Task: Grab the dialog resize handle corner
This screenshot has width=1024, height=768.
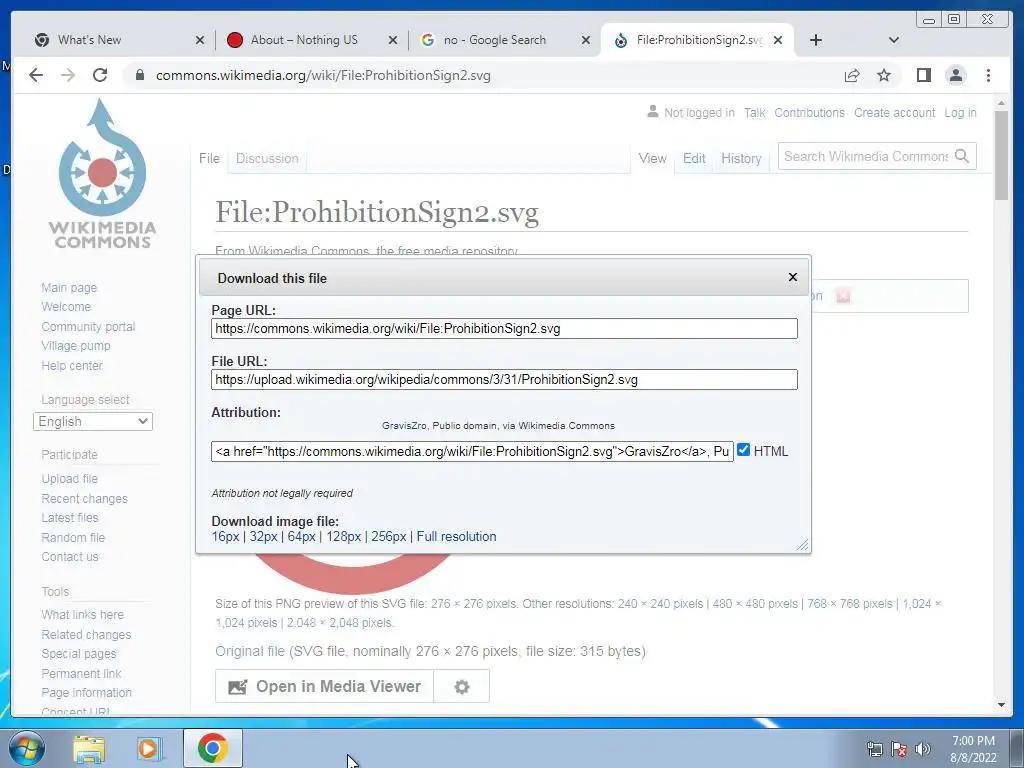Action: 803,545
